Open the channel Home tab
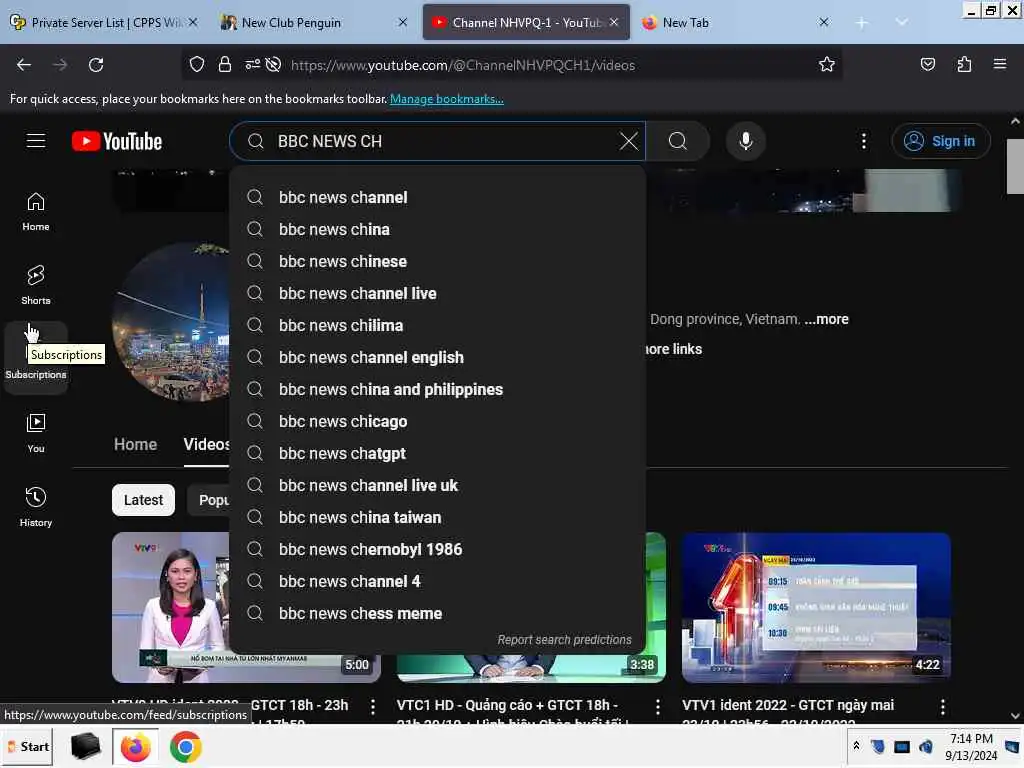Screen dimensions: 1024x768 point(135,445)
